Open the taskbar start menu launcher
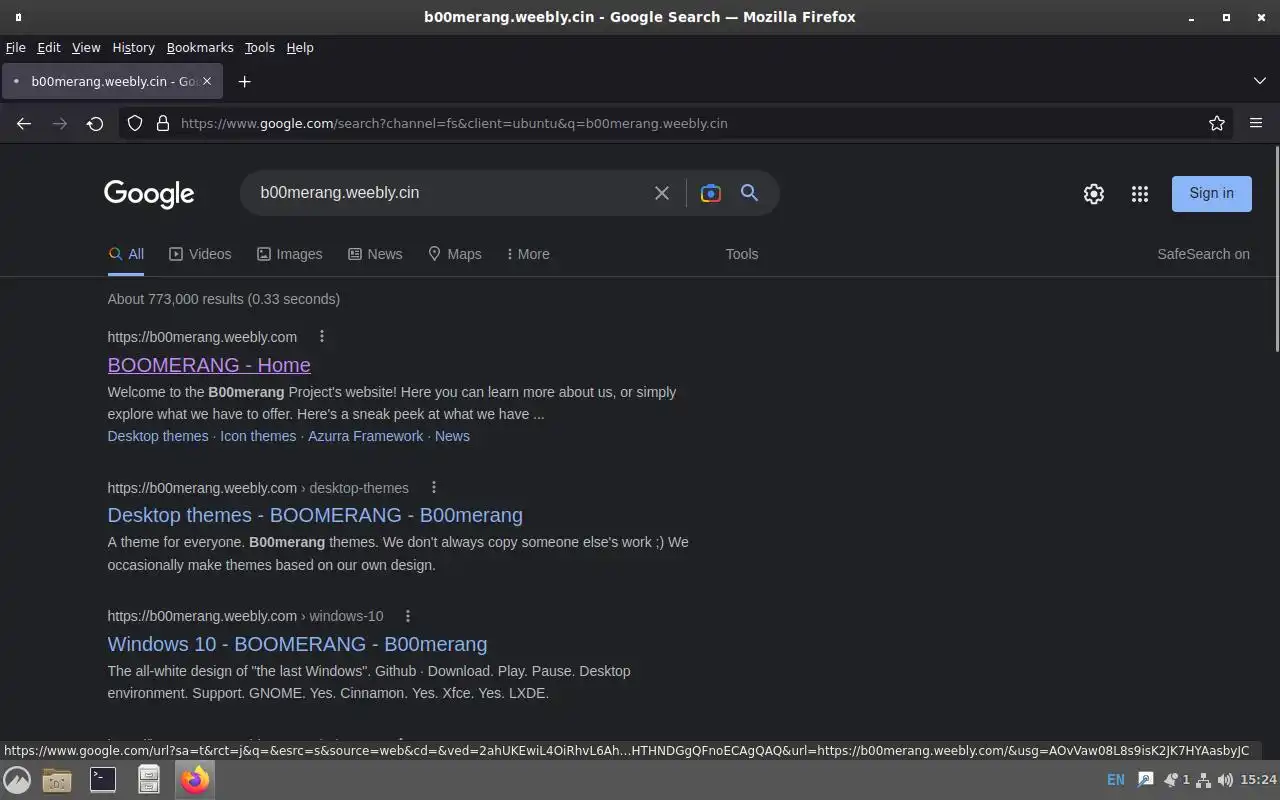The width and height of the screenshot is (1280, 800). 17,779
